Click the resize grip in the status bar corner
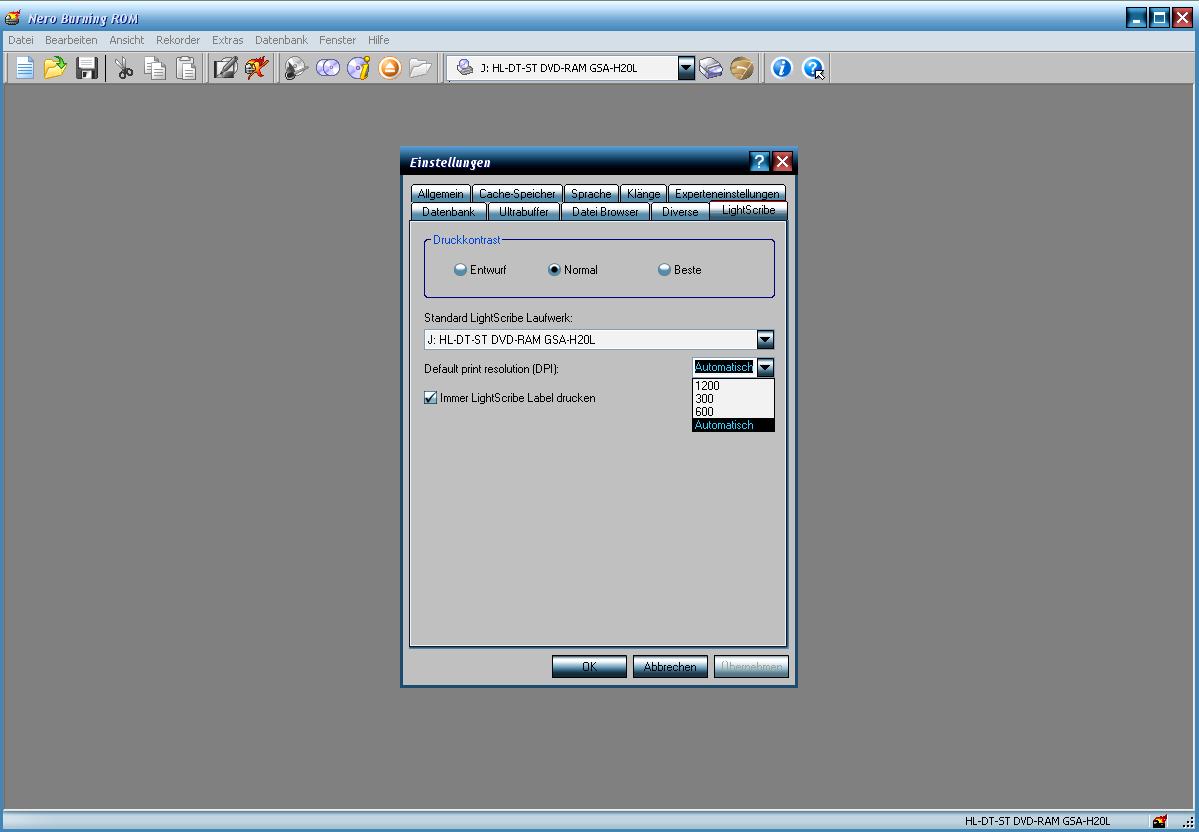Screen dimensions: 1199x832 [1188, 822]
